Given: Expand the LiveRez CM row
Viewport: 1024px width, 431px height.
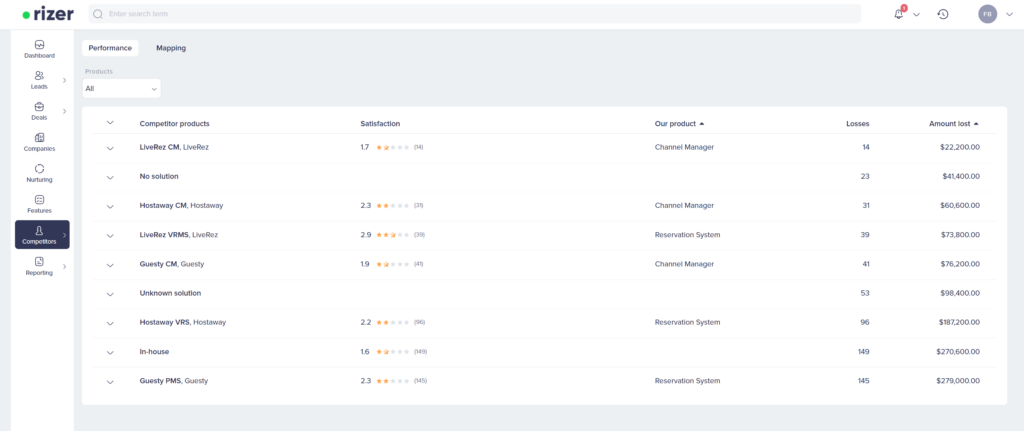Looking at the screenshot, I should (110, 147).
